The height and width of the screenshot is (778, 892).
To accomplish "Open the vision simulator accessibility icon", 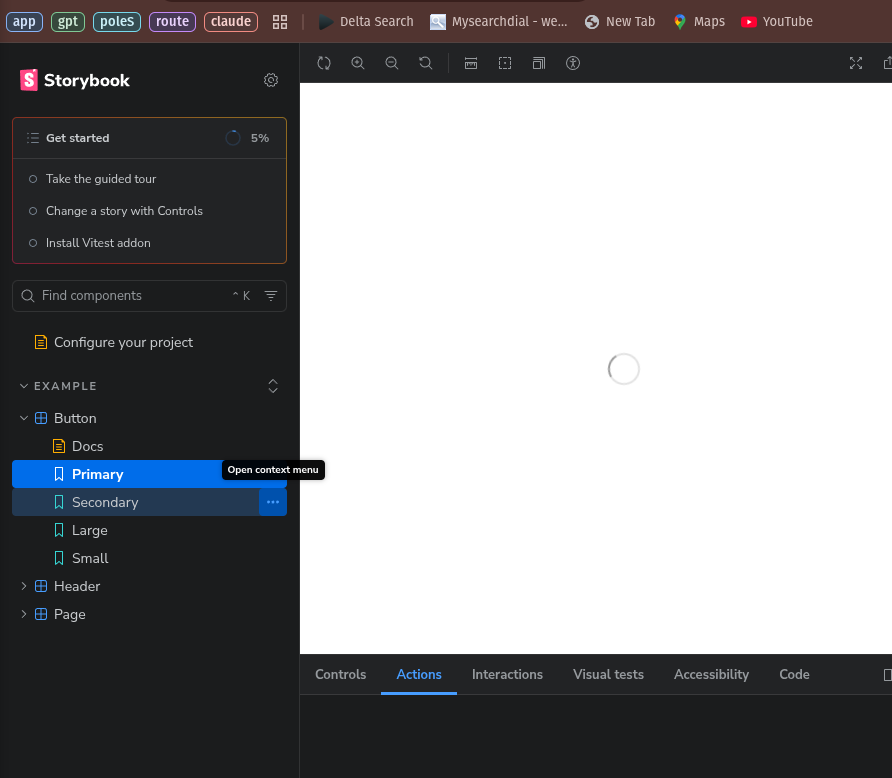I will point(573,63).
